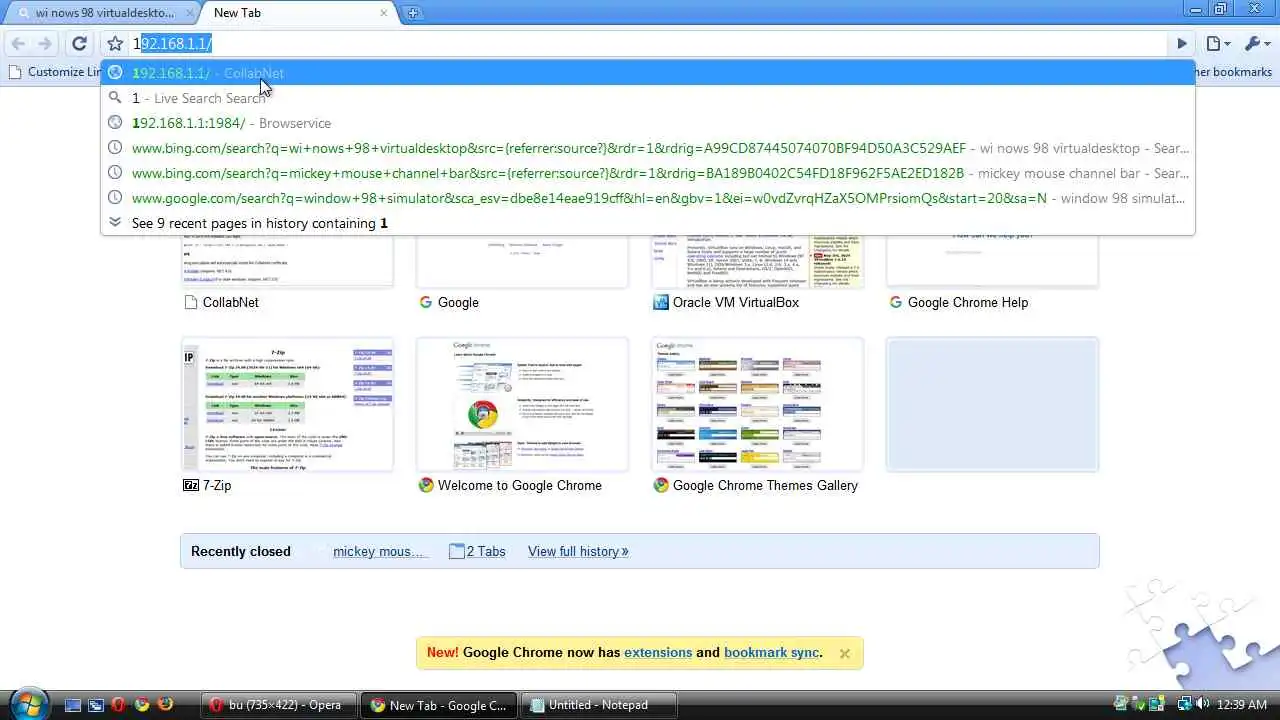Click the Show Desktop quick launch icon
1280x720 pixels.
[x=72, y=705]
